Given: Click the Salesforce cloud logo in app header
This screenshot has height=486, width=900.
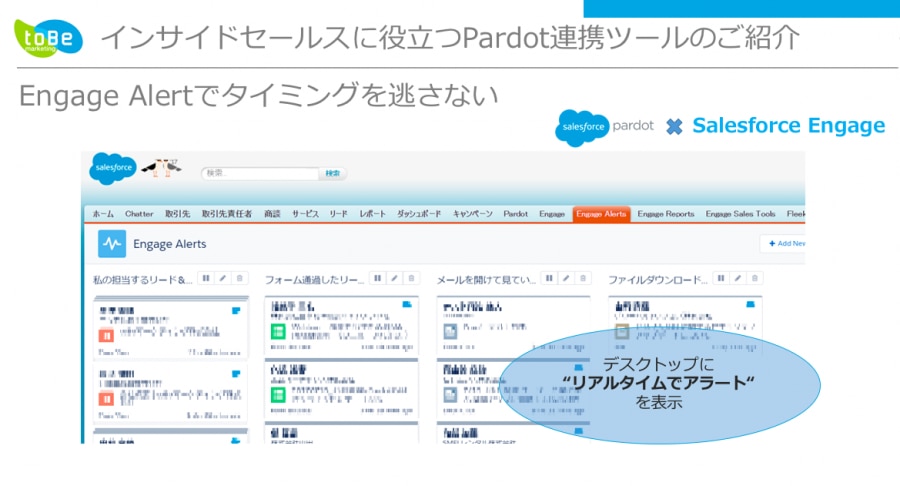Looking at the screenshot, I should click(x=112, y=168).
